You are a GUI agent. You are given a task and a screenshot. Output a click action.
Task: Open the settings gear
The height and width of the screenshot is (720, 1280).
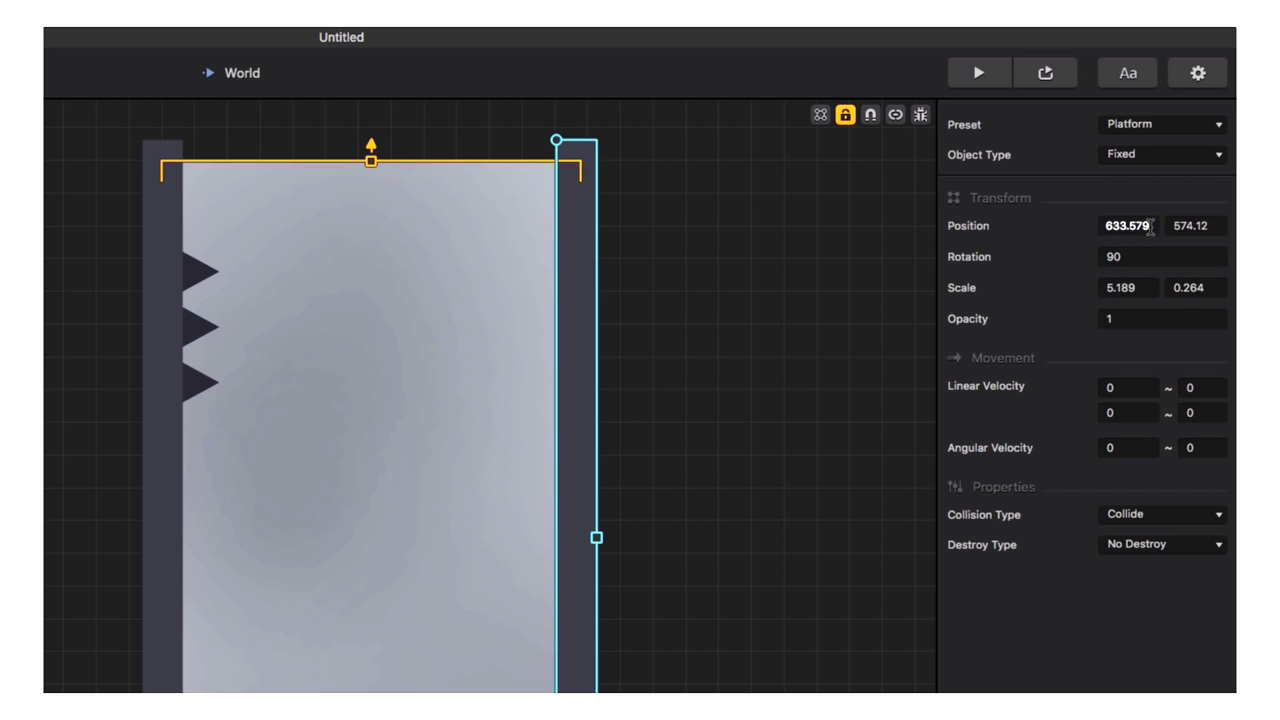[1198, 73]
